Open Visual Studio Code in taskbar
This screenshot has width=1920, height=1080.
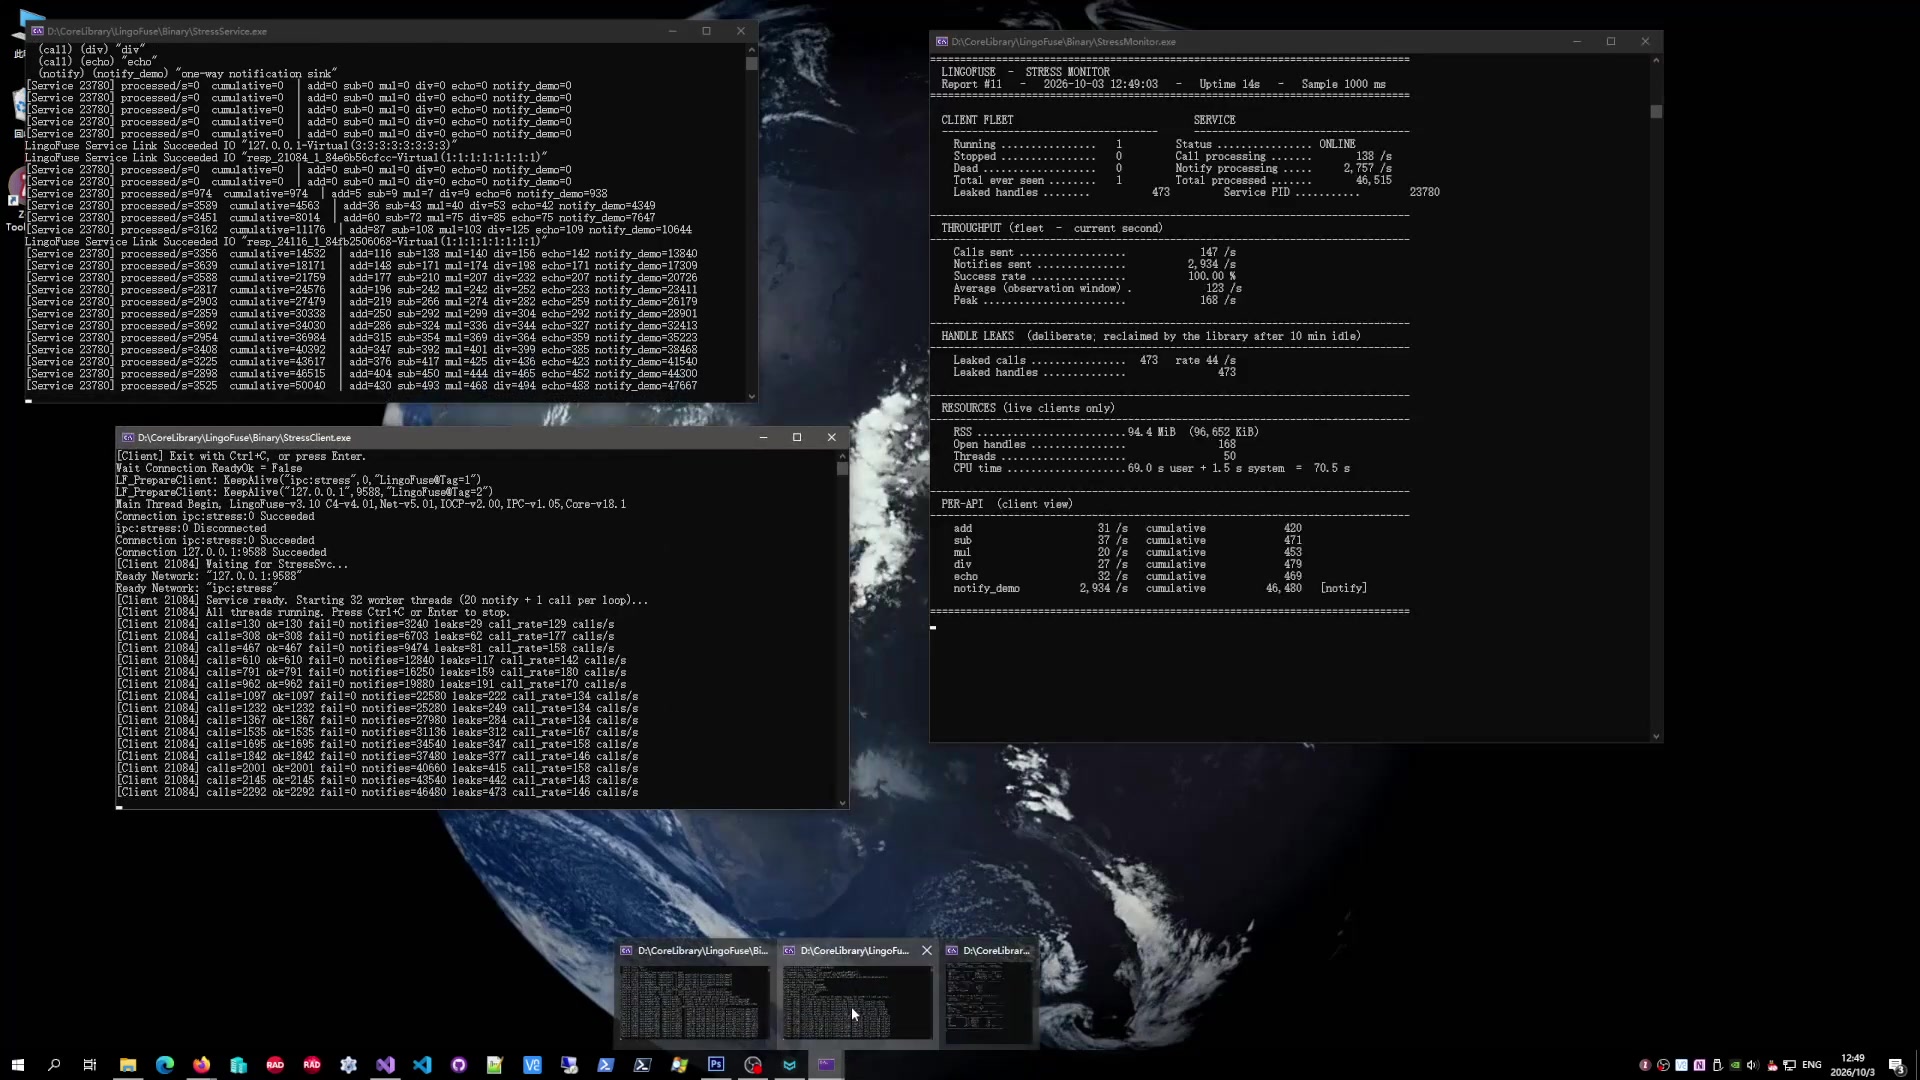tap(422, 1065)
